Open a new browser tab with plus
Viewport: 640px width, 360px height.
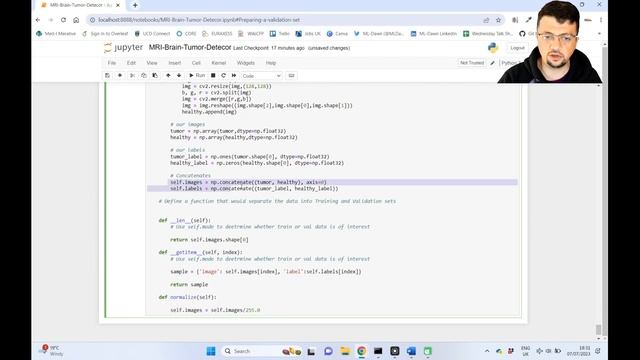click(135, 5)
